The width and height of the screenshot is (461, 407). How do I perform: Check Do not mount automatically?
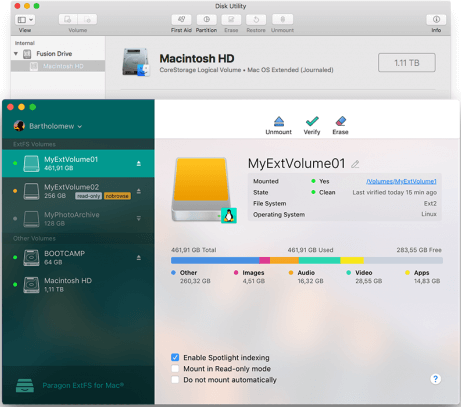coord(175,380)
